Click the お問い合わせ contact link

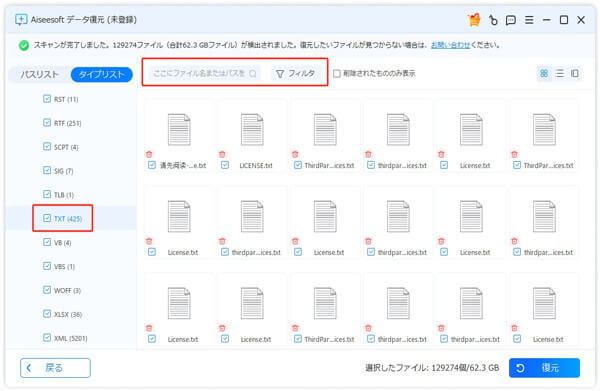coord(450,45)
